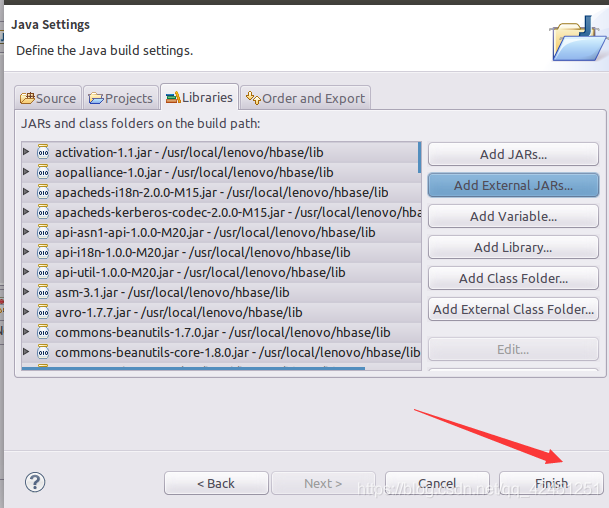
Task: Select aopalliance-1.0.jar entry text
Action: point(194,172)
